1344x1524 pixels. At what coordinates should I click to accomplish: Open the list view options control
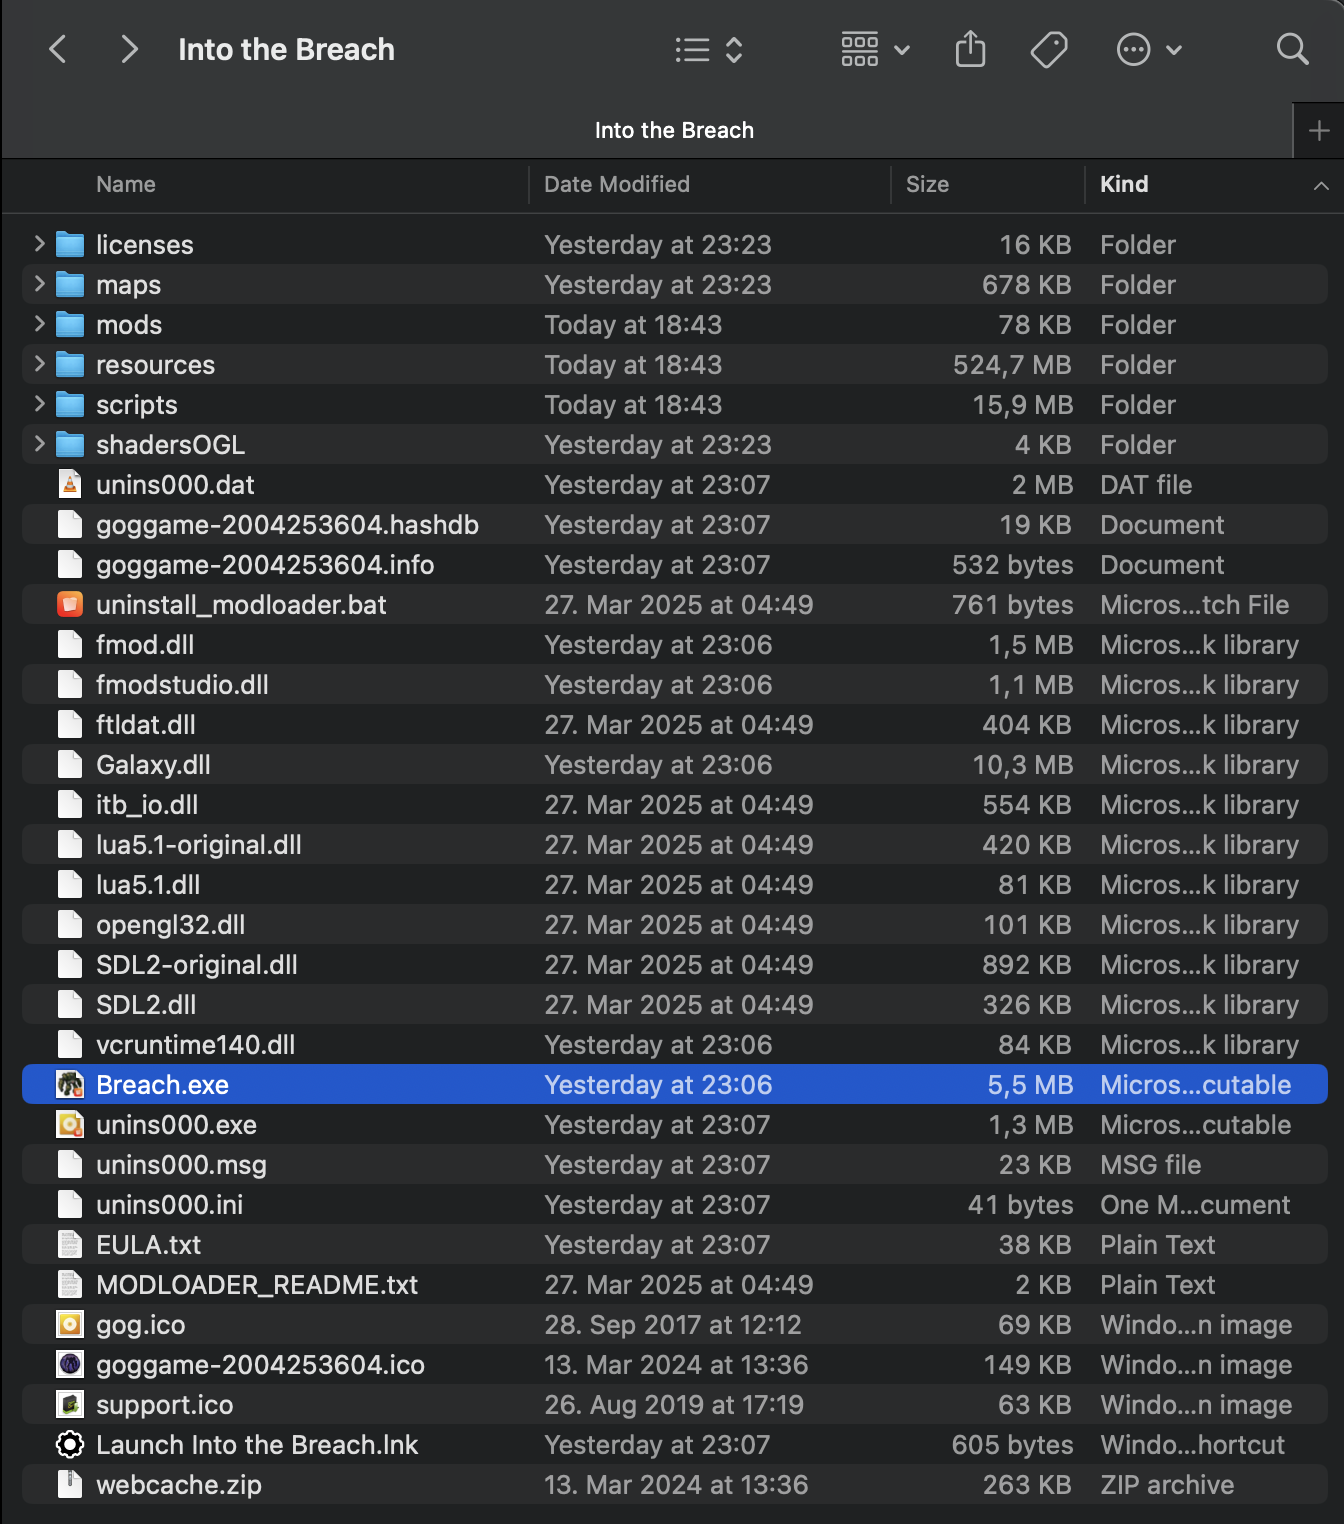tap(709, 50)
